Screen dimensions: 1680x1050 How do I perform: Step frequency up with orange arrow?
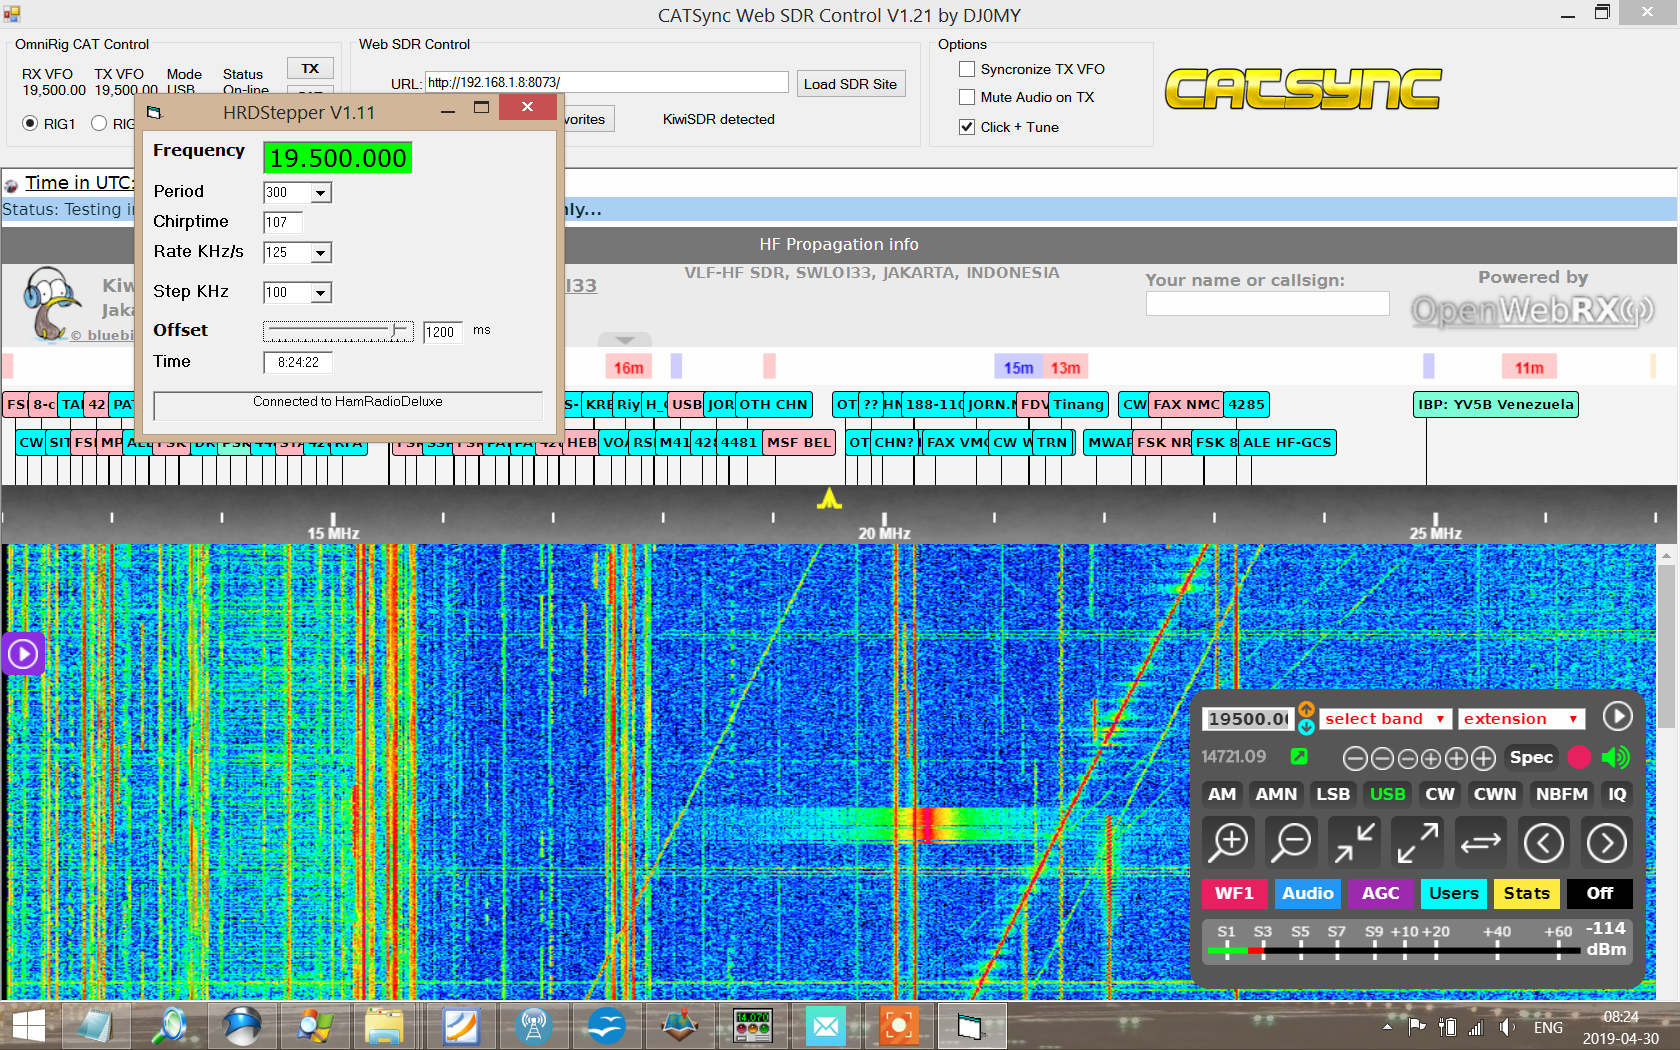[1306, 710]
